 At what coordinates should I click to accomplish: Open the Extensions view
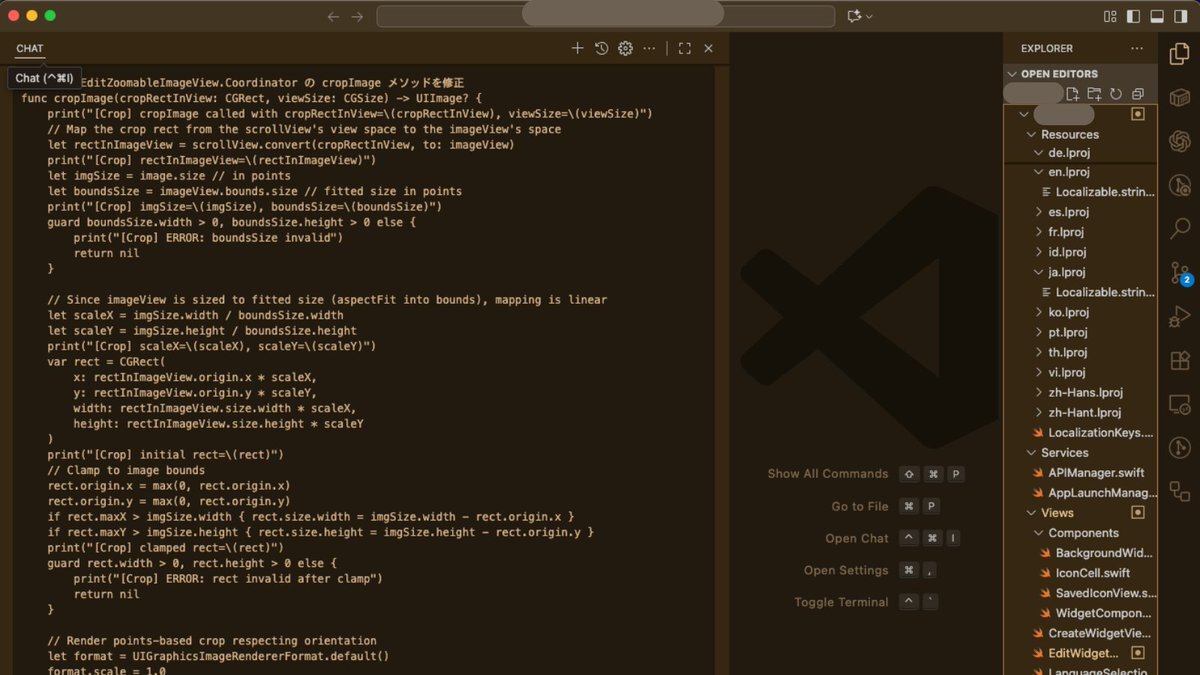click(x=1179, y=361)
